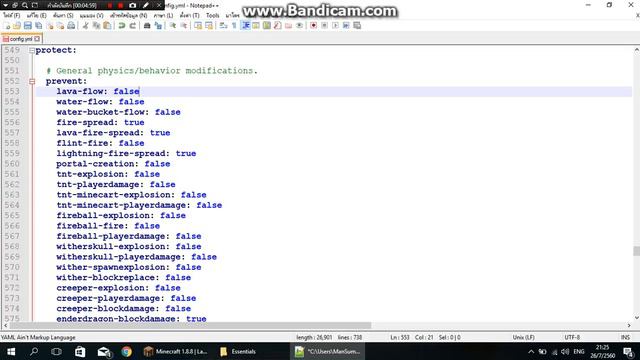Screen dimensions: 640x360
Task: Open Minecraft 1.8.8 taskbar button
Action: coord(176,351)
